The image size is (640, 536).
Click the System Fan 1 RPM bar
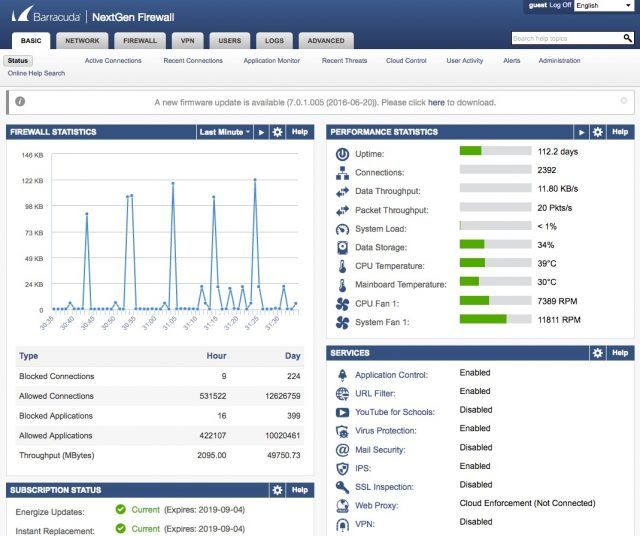pyautogui.click(x=496, y=319)
